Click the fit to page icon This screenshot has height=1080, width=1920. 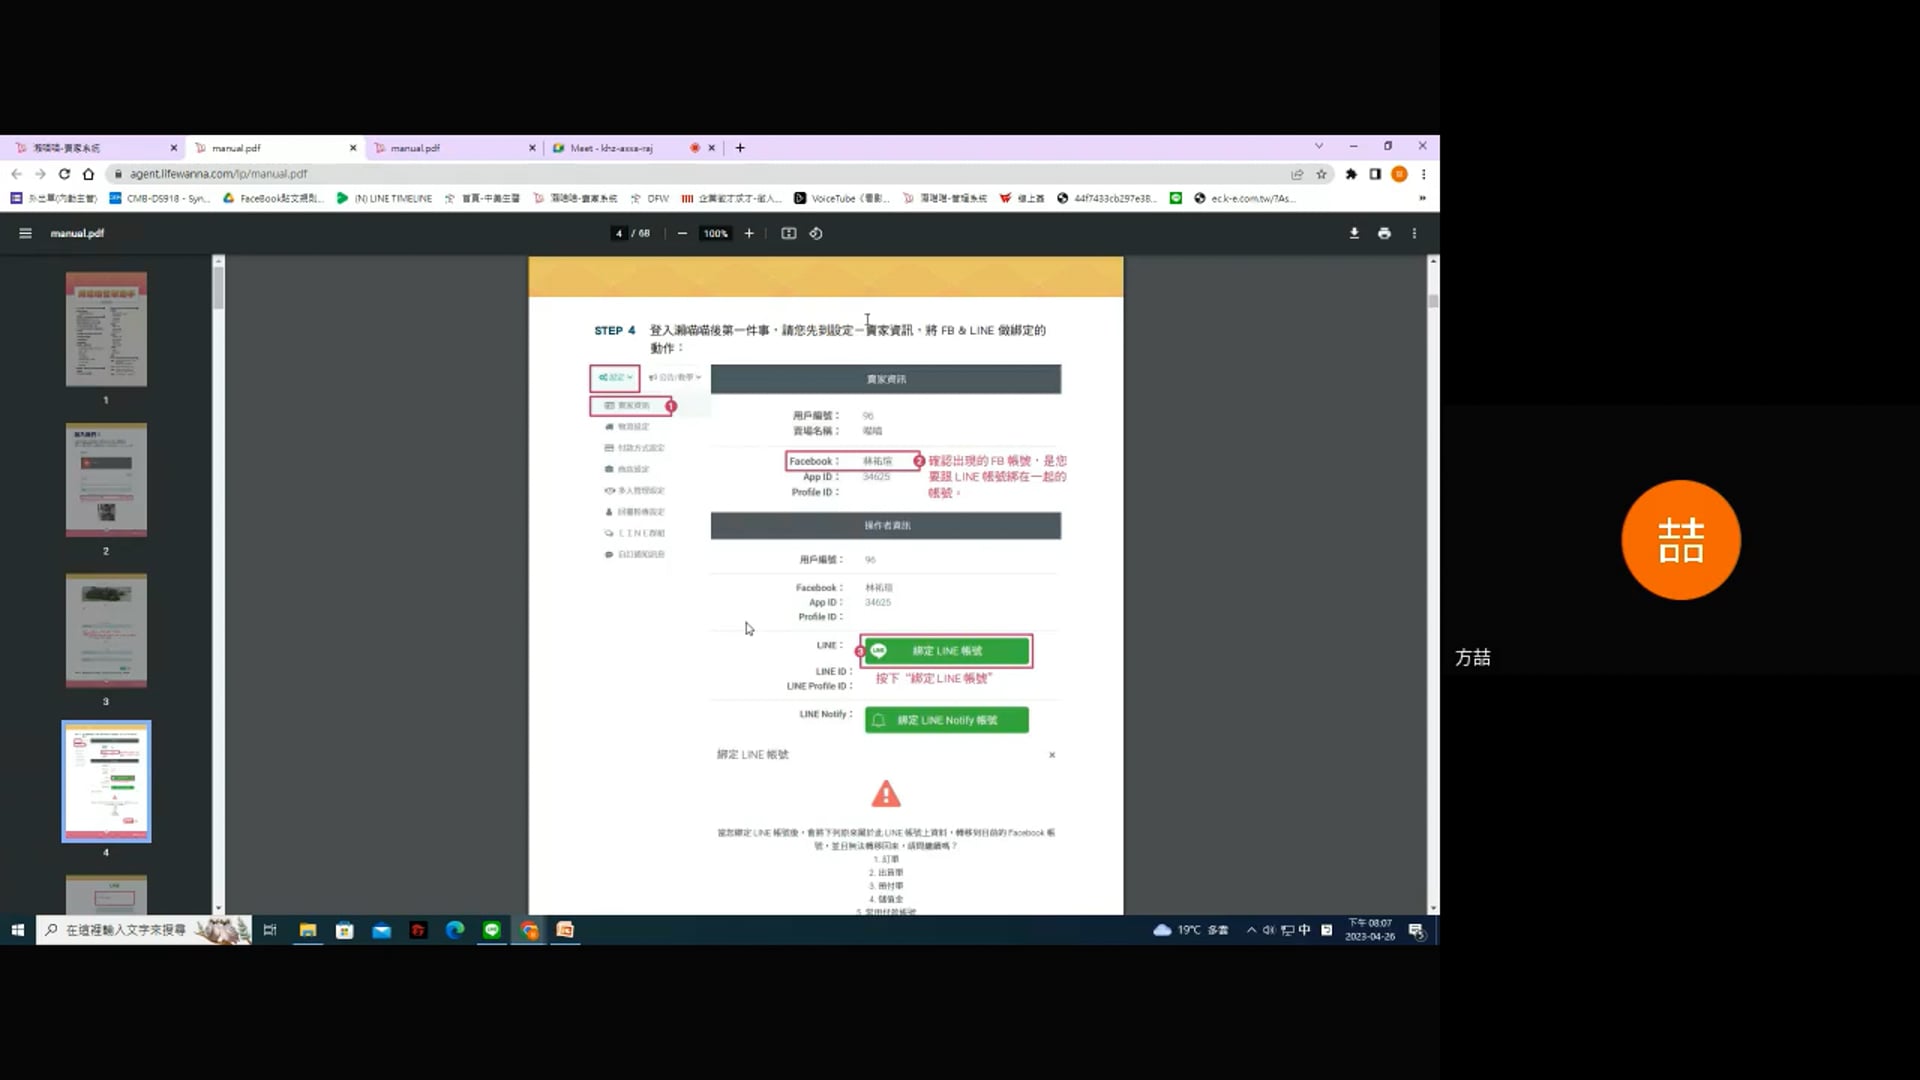click(788, 233)
